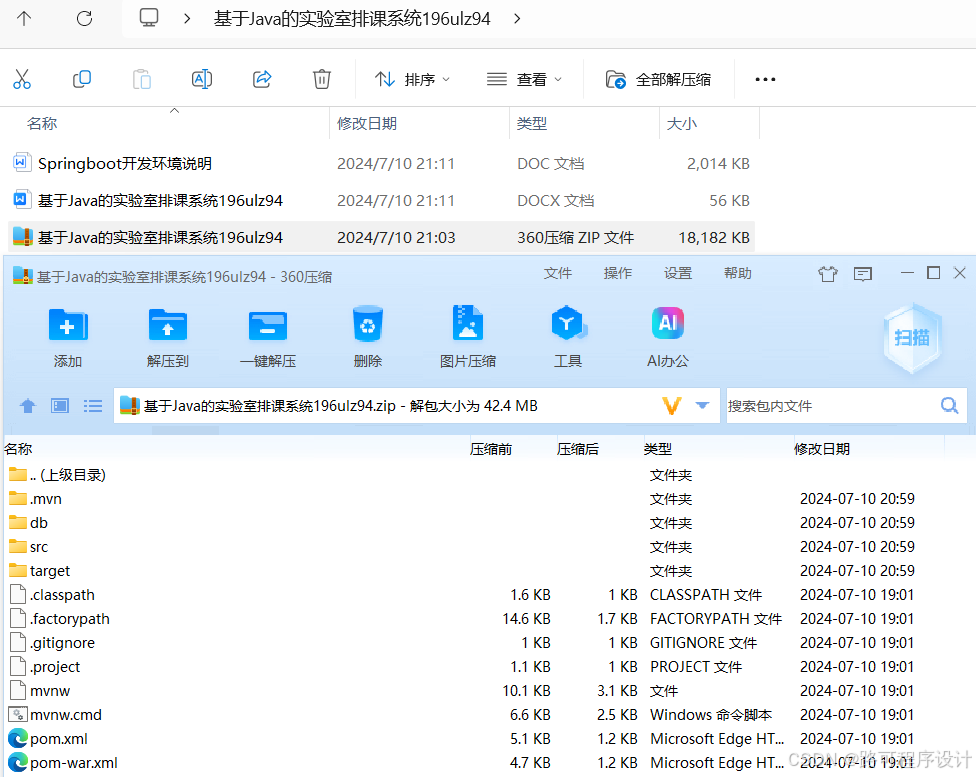Open the 查看 view dropdown
The width and height of the screenshot is (976, 777).
[524, 80]
